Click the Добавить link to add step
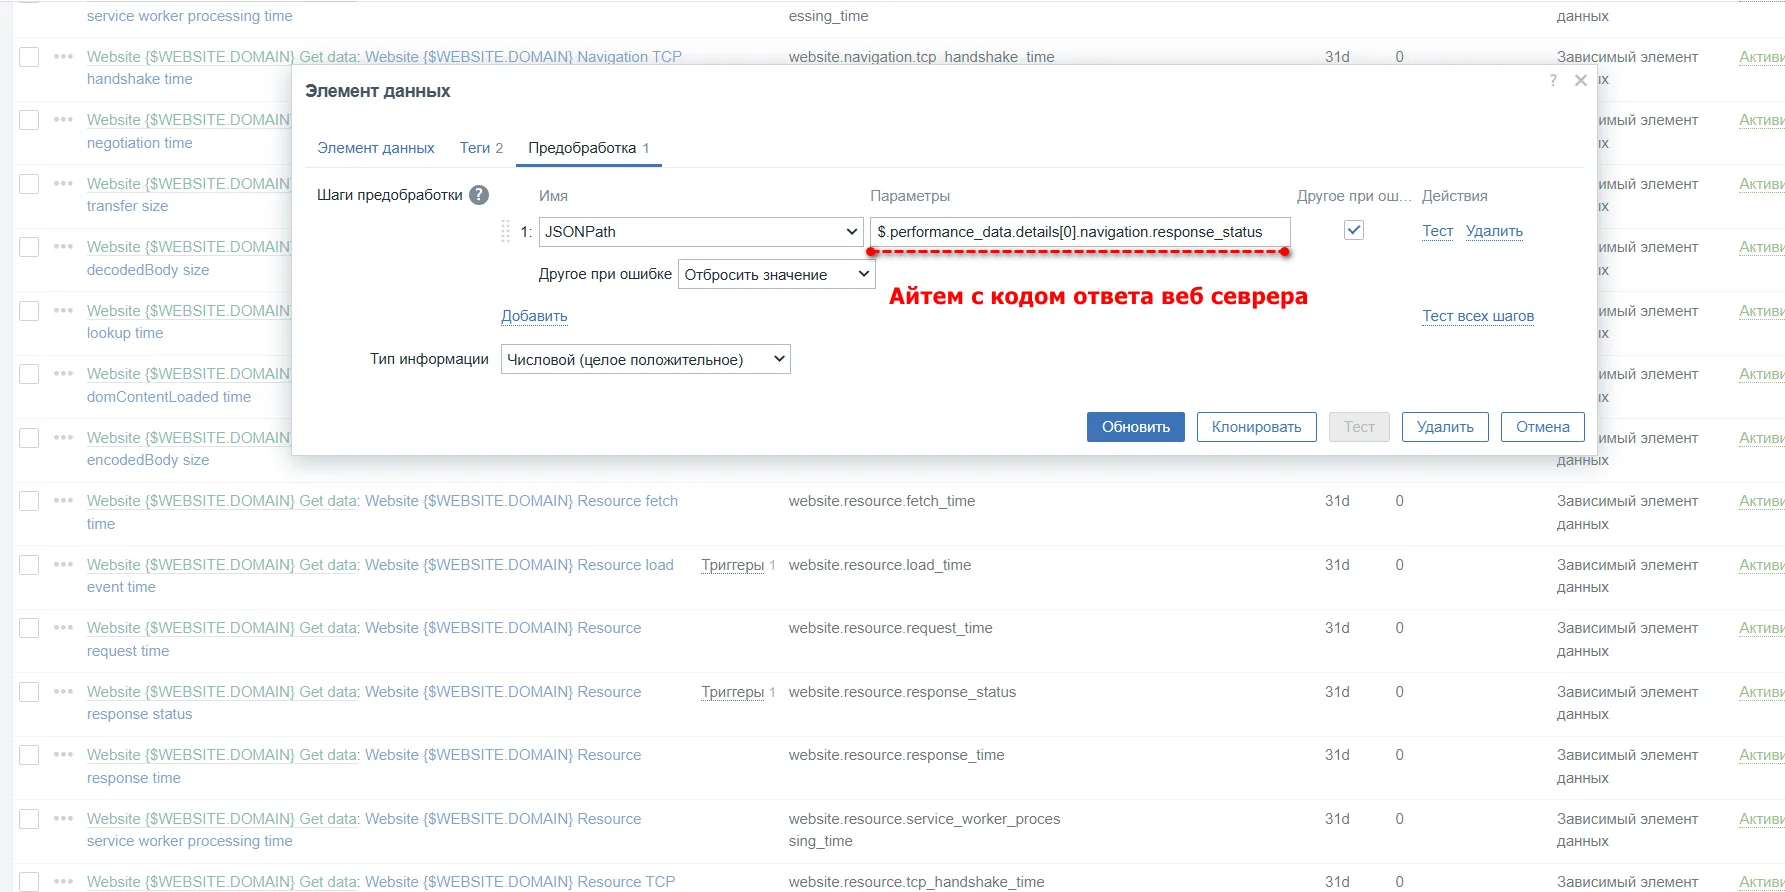The image size is (1785, 892). click(534, 316)
